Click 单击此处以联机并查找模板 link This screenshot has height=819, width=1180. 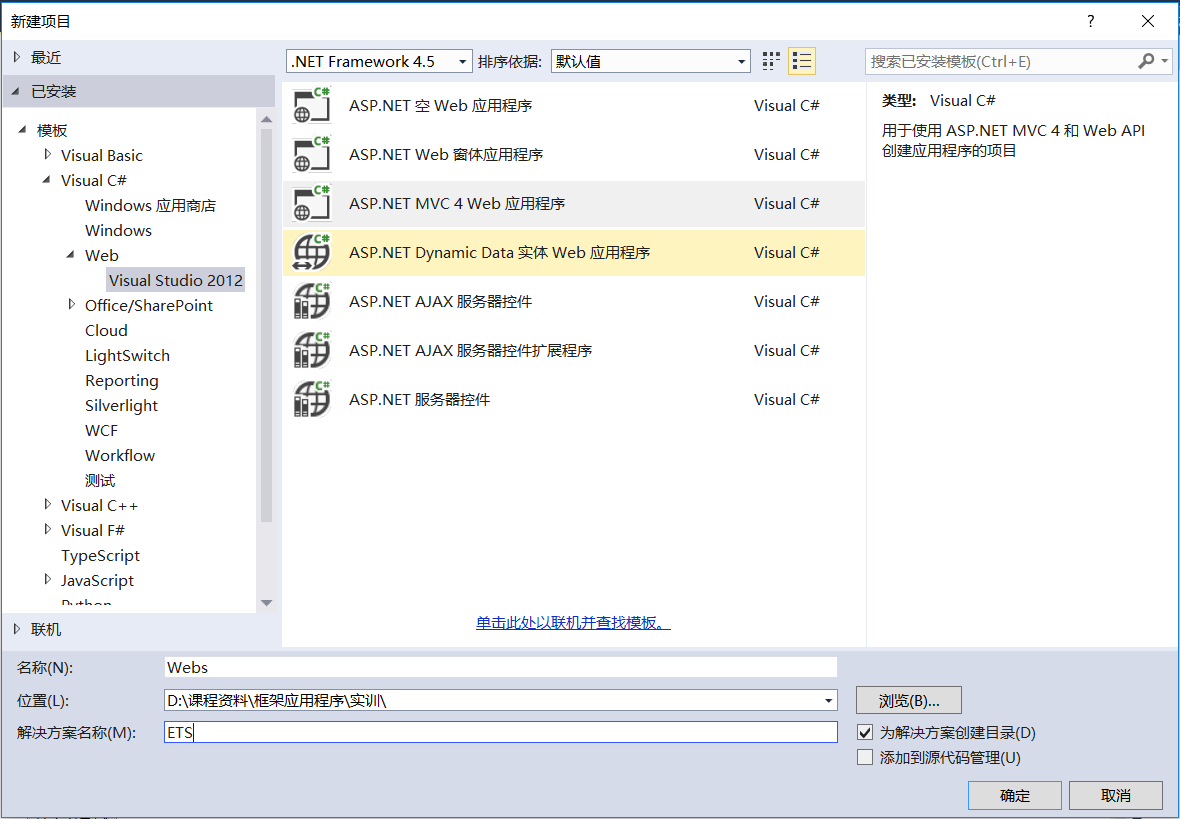[573, 623]
